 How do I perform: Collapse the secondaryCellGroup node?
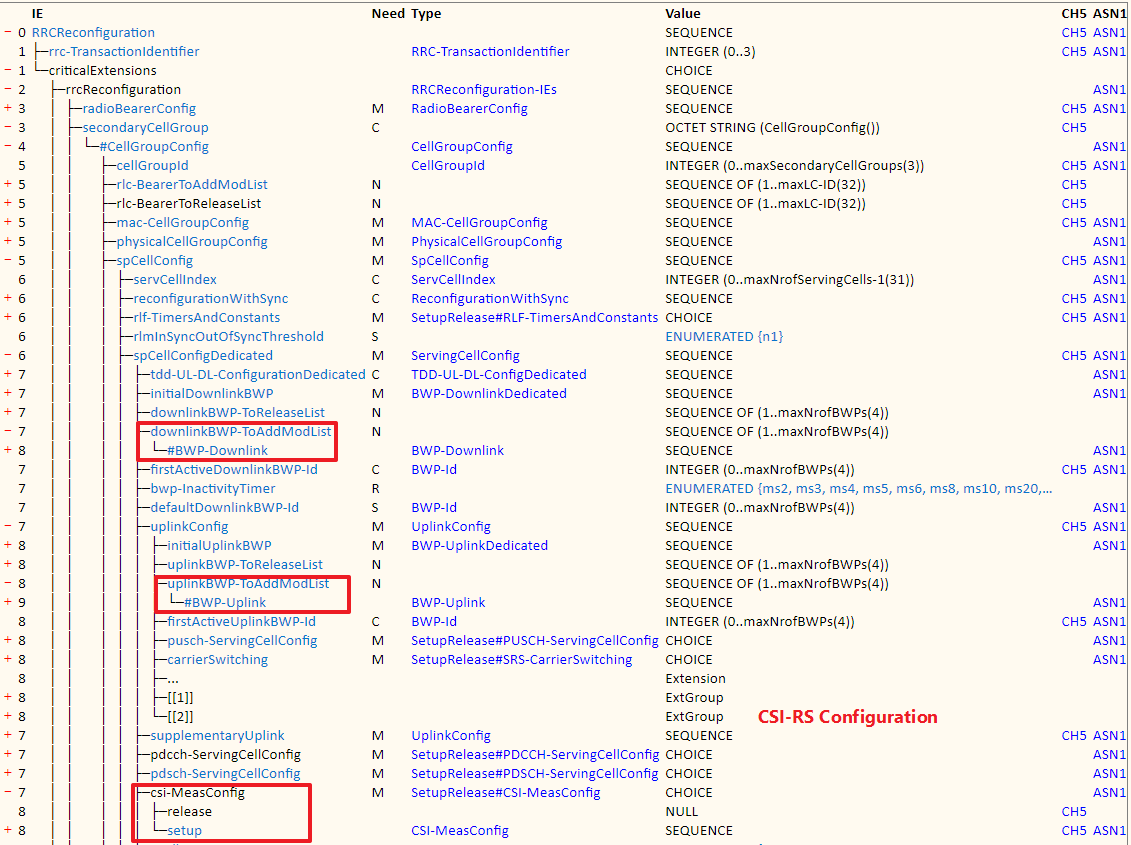pos(8,128)
